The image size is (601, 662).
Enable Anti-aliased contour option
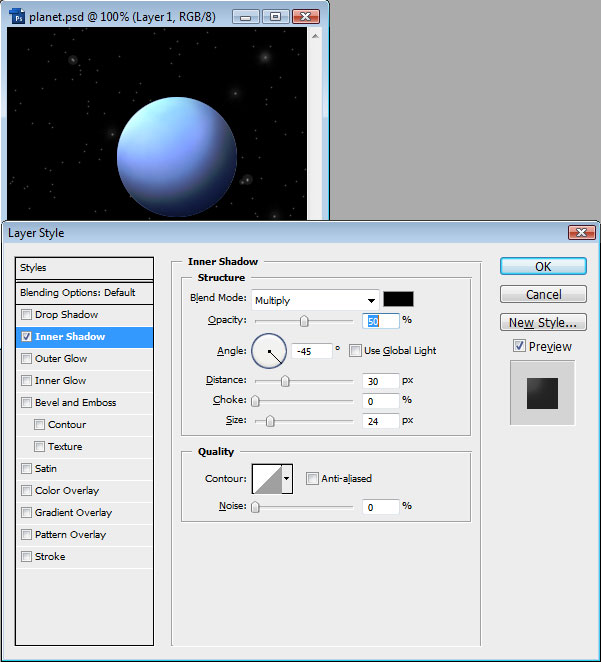(x=312, y=478)
